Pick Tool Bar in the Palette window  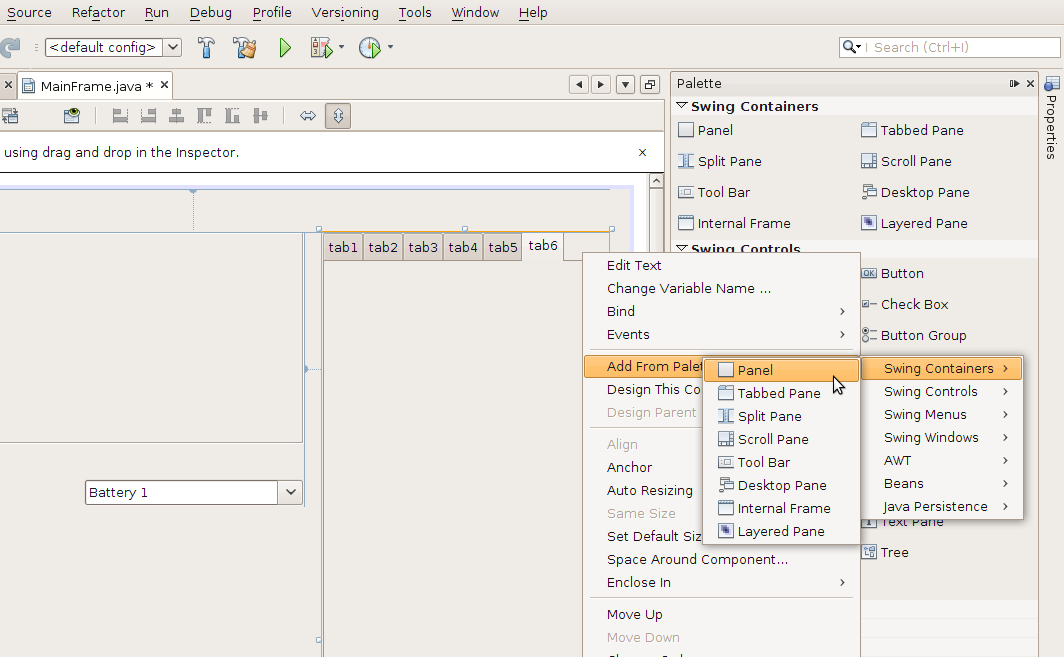click(x=714, y=193)
